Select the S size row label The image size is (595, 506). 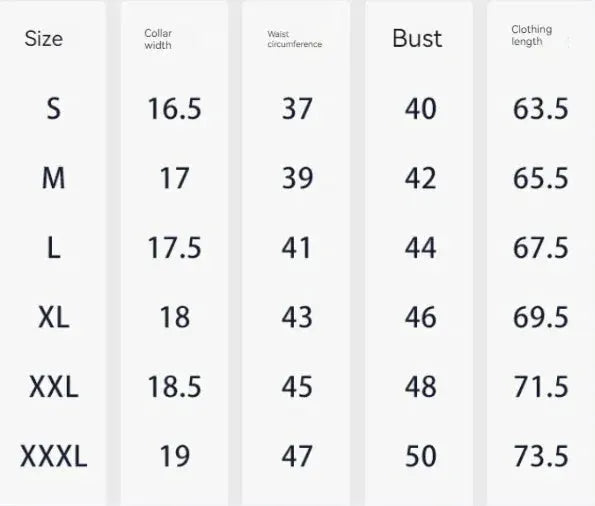click(x=54, y=109)
